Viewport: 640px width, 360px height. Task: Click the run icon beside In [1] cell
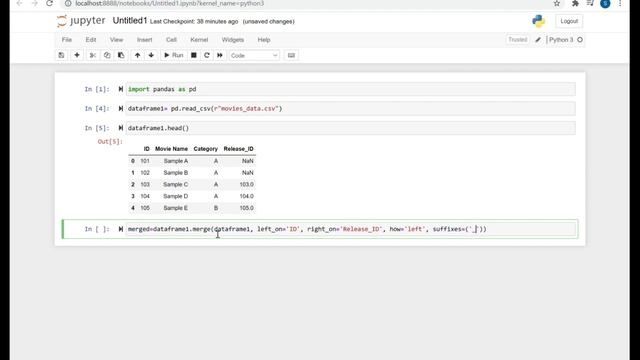pyautogui.click(x=120, y=89)
